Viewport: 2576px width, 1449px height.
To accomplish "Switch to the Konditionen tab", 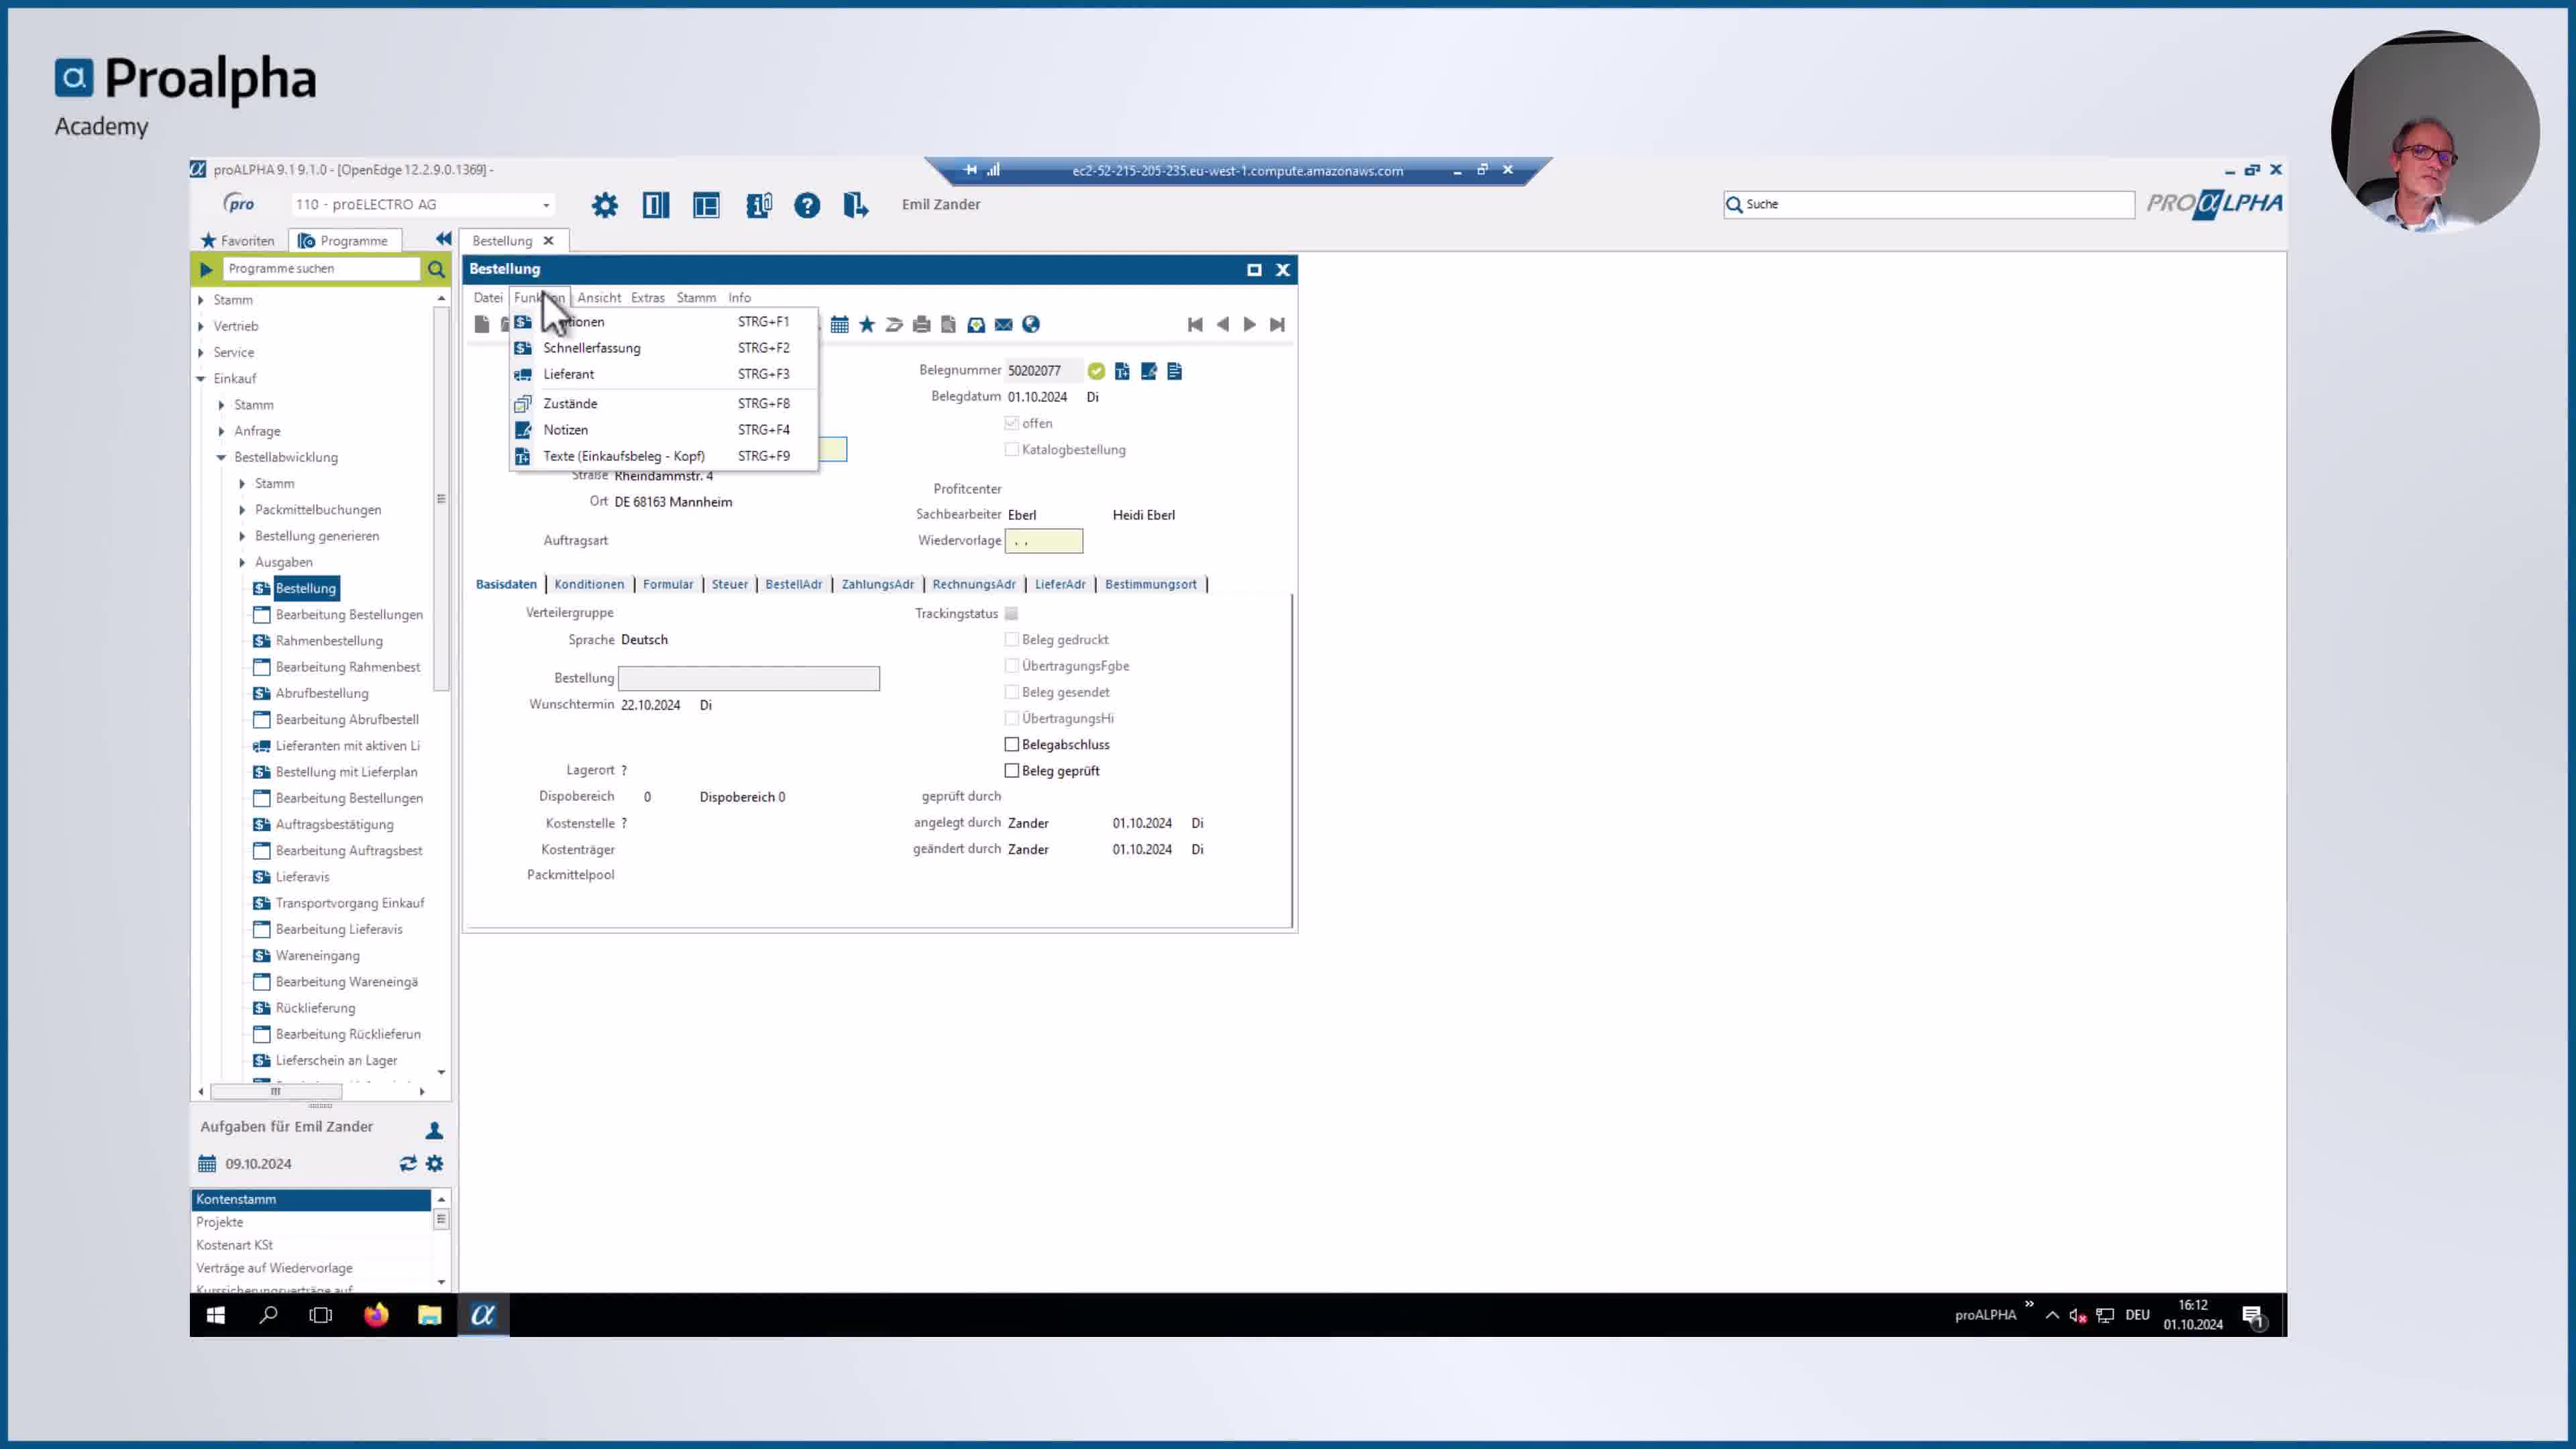I will coord(589,584).
